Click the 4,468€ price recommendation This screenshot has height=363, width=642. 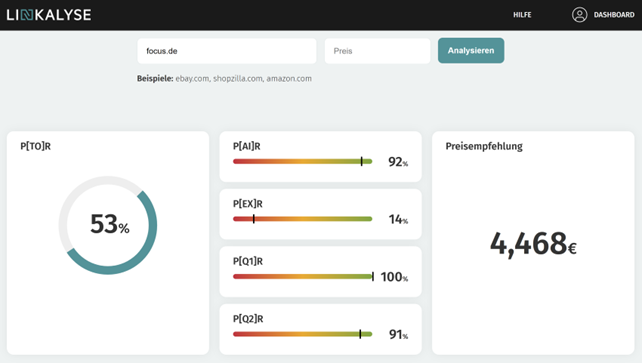tap(533, 244)
